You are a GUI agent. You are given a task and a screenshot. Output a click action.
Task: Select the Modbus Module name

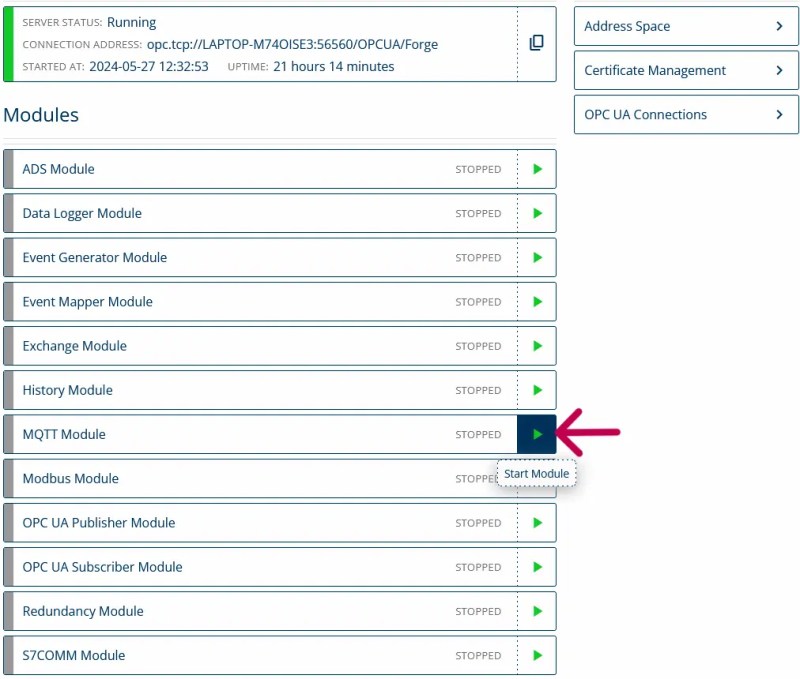click(x=70, y=479)
